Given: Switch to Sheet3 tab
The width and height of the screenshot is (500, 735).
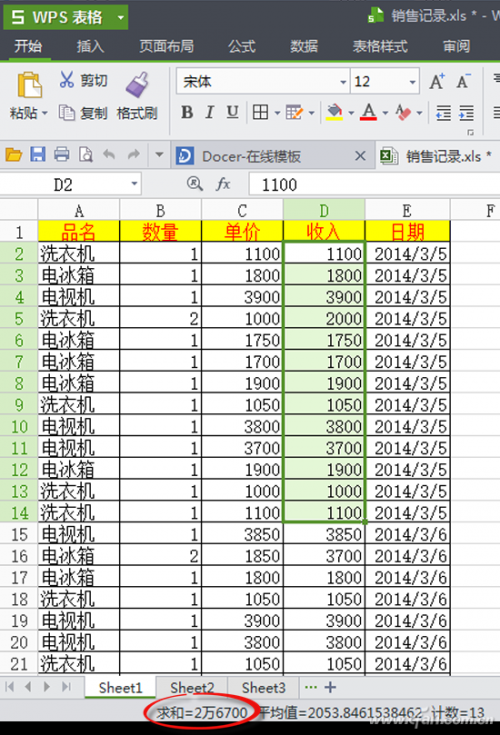Looking at the screenshot, I should [263, 688].
